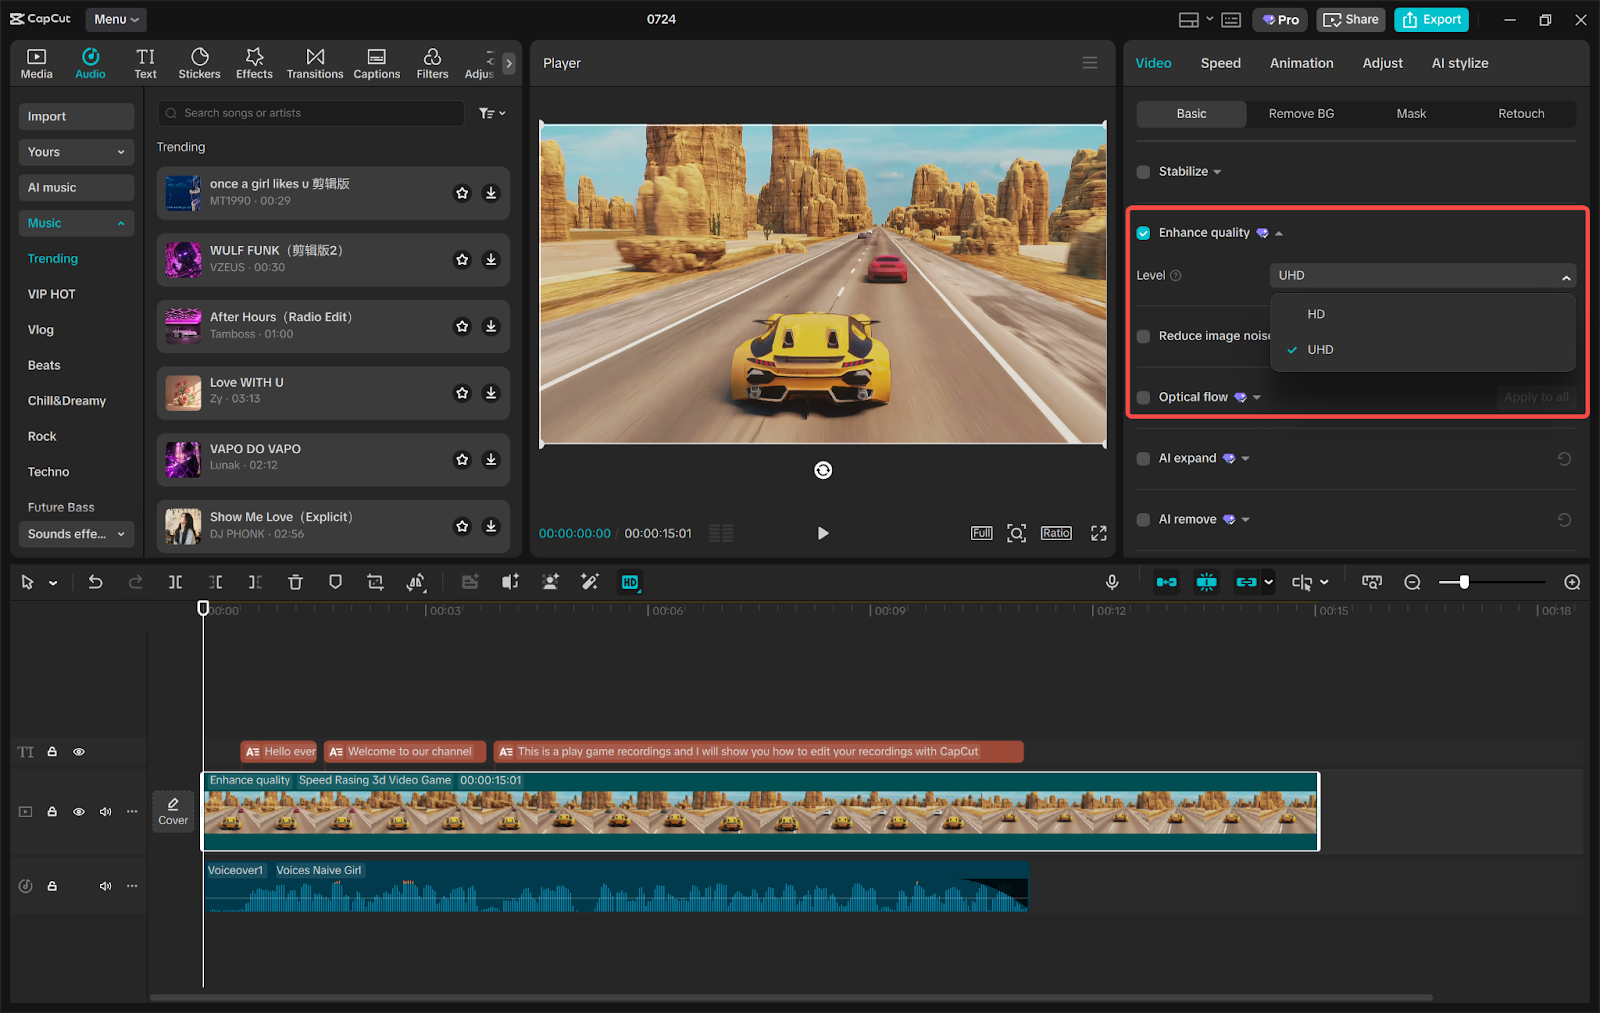
Task: Select HD from the level list
Action: (x=1316, y=314)
